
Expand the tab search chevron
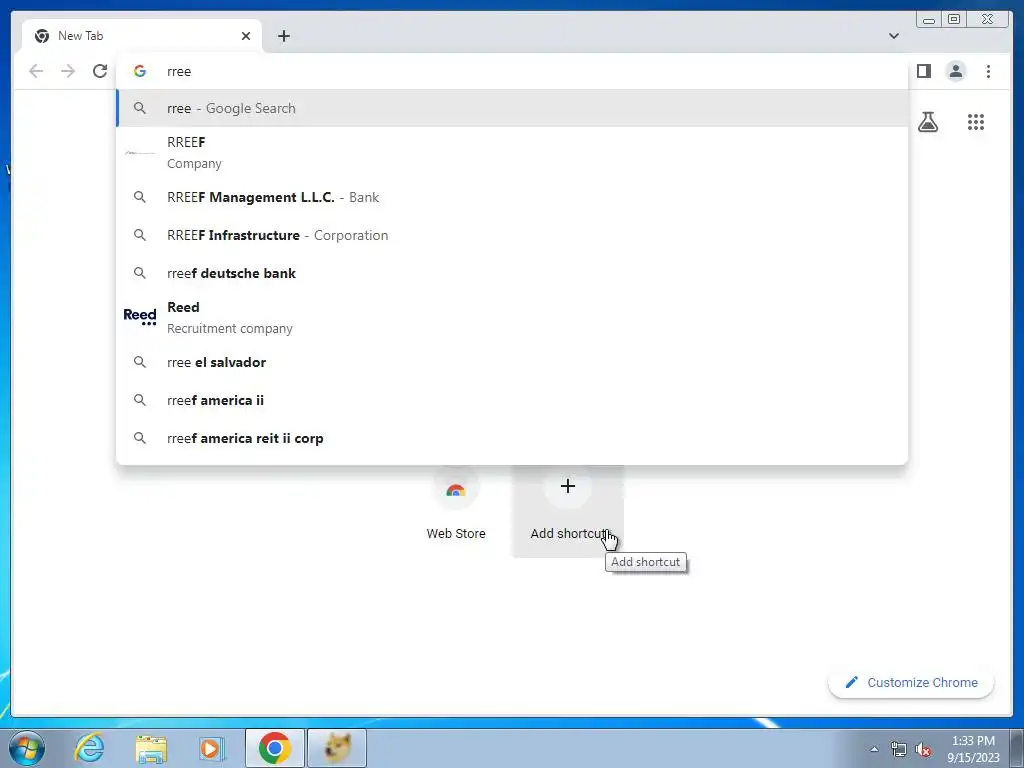tap(893, 36)
